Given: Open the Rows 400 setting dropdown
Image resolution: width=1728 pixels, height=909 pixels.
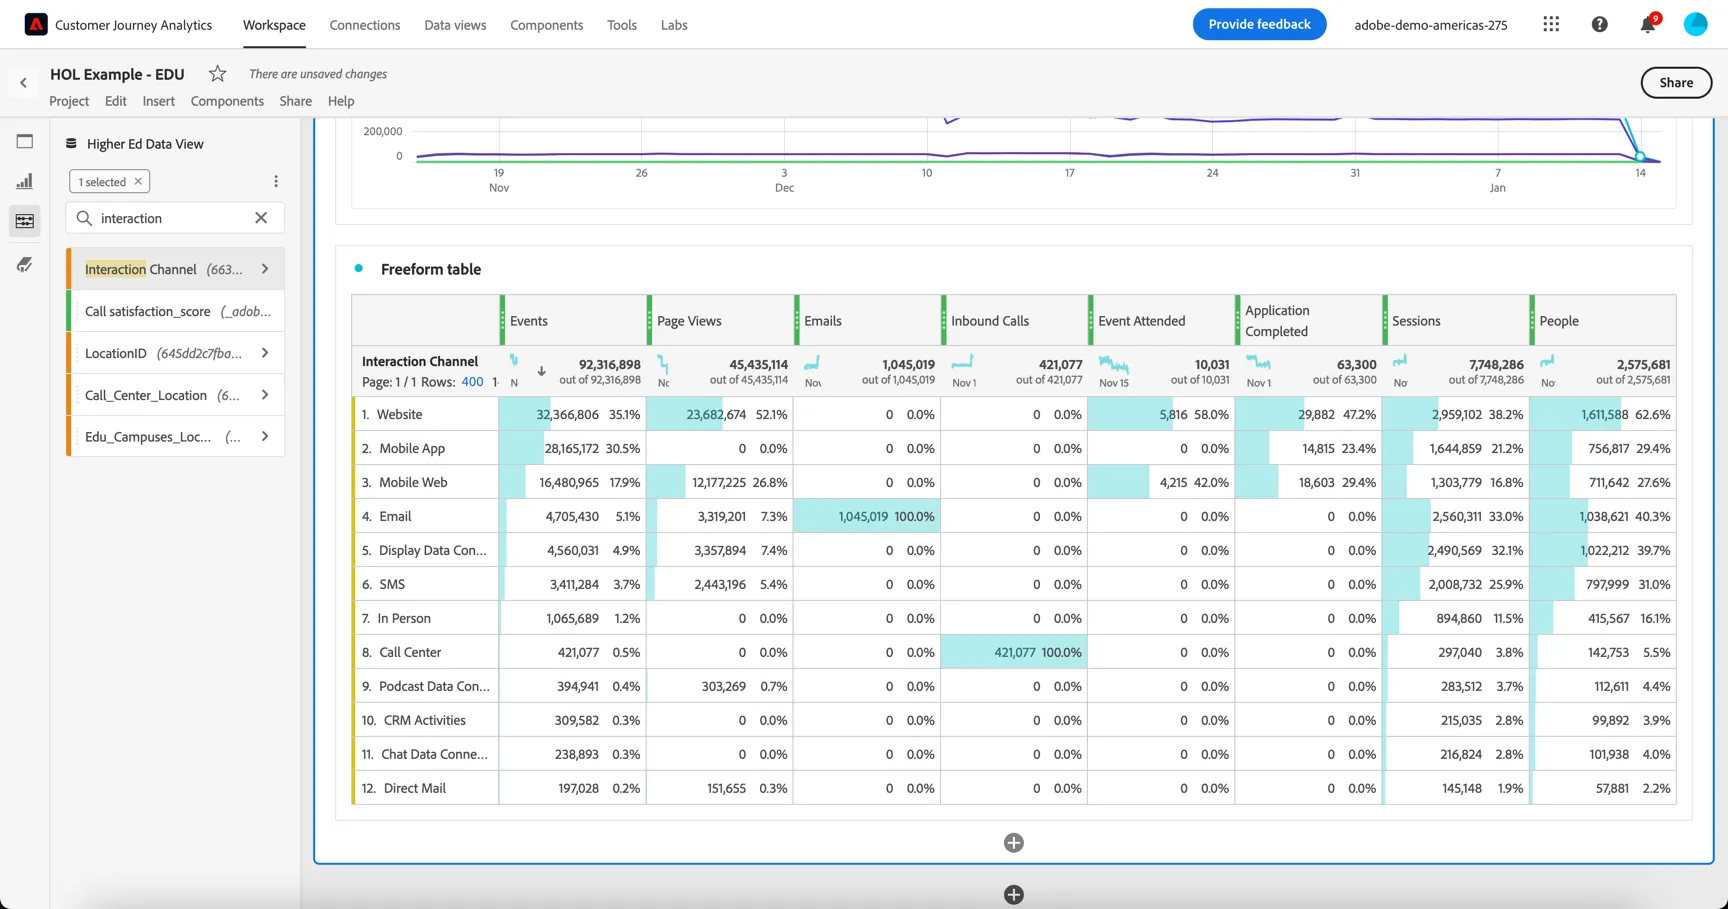Looking at the screenshot, I should pyautogui.click(x=472, y=382).
